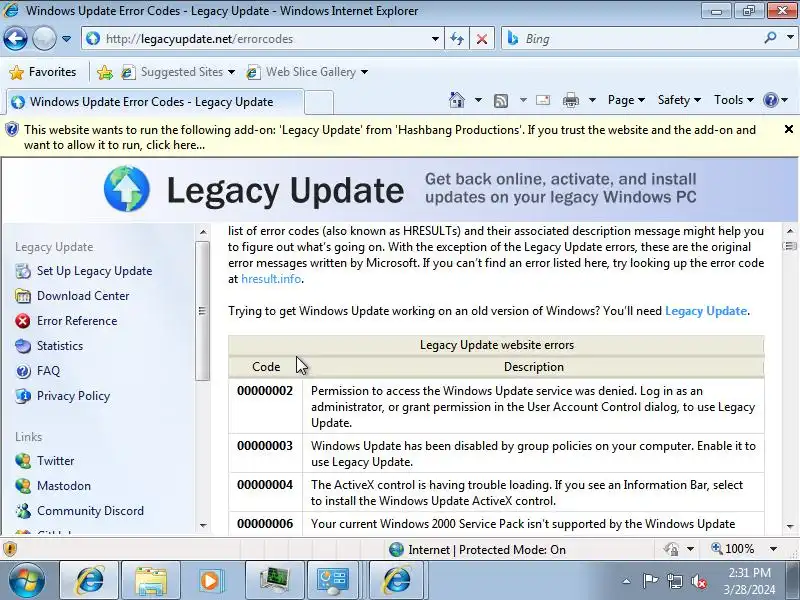Viewport: 800px width, 600px height.
Task: Open the zoom level 100% button
Action: tap(733, 549)
